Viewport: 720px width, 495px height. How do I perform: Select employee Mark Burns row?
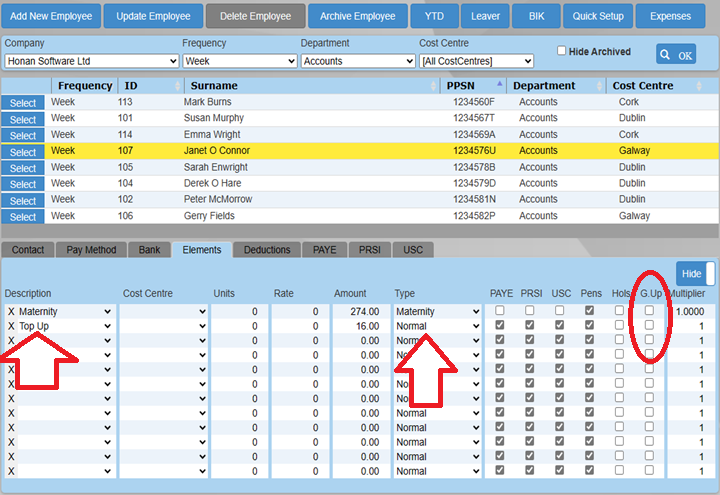pos(22,103)
